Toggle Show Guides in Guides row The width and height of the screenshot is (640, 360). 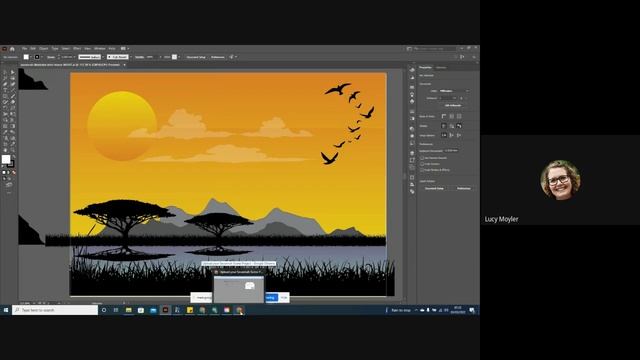pos(444,126)
